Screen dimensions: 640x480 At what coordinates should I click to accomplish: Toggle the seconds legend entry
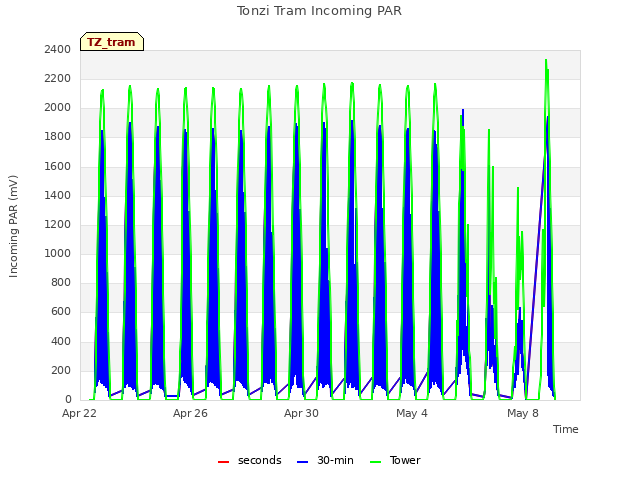pyautogui.click(x=249, y=460)
